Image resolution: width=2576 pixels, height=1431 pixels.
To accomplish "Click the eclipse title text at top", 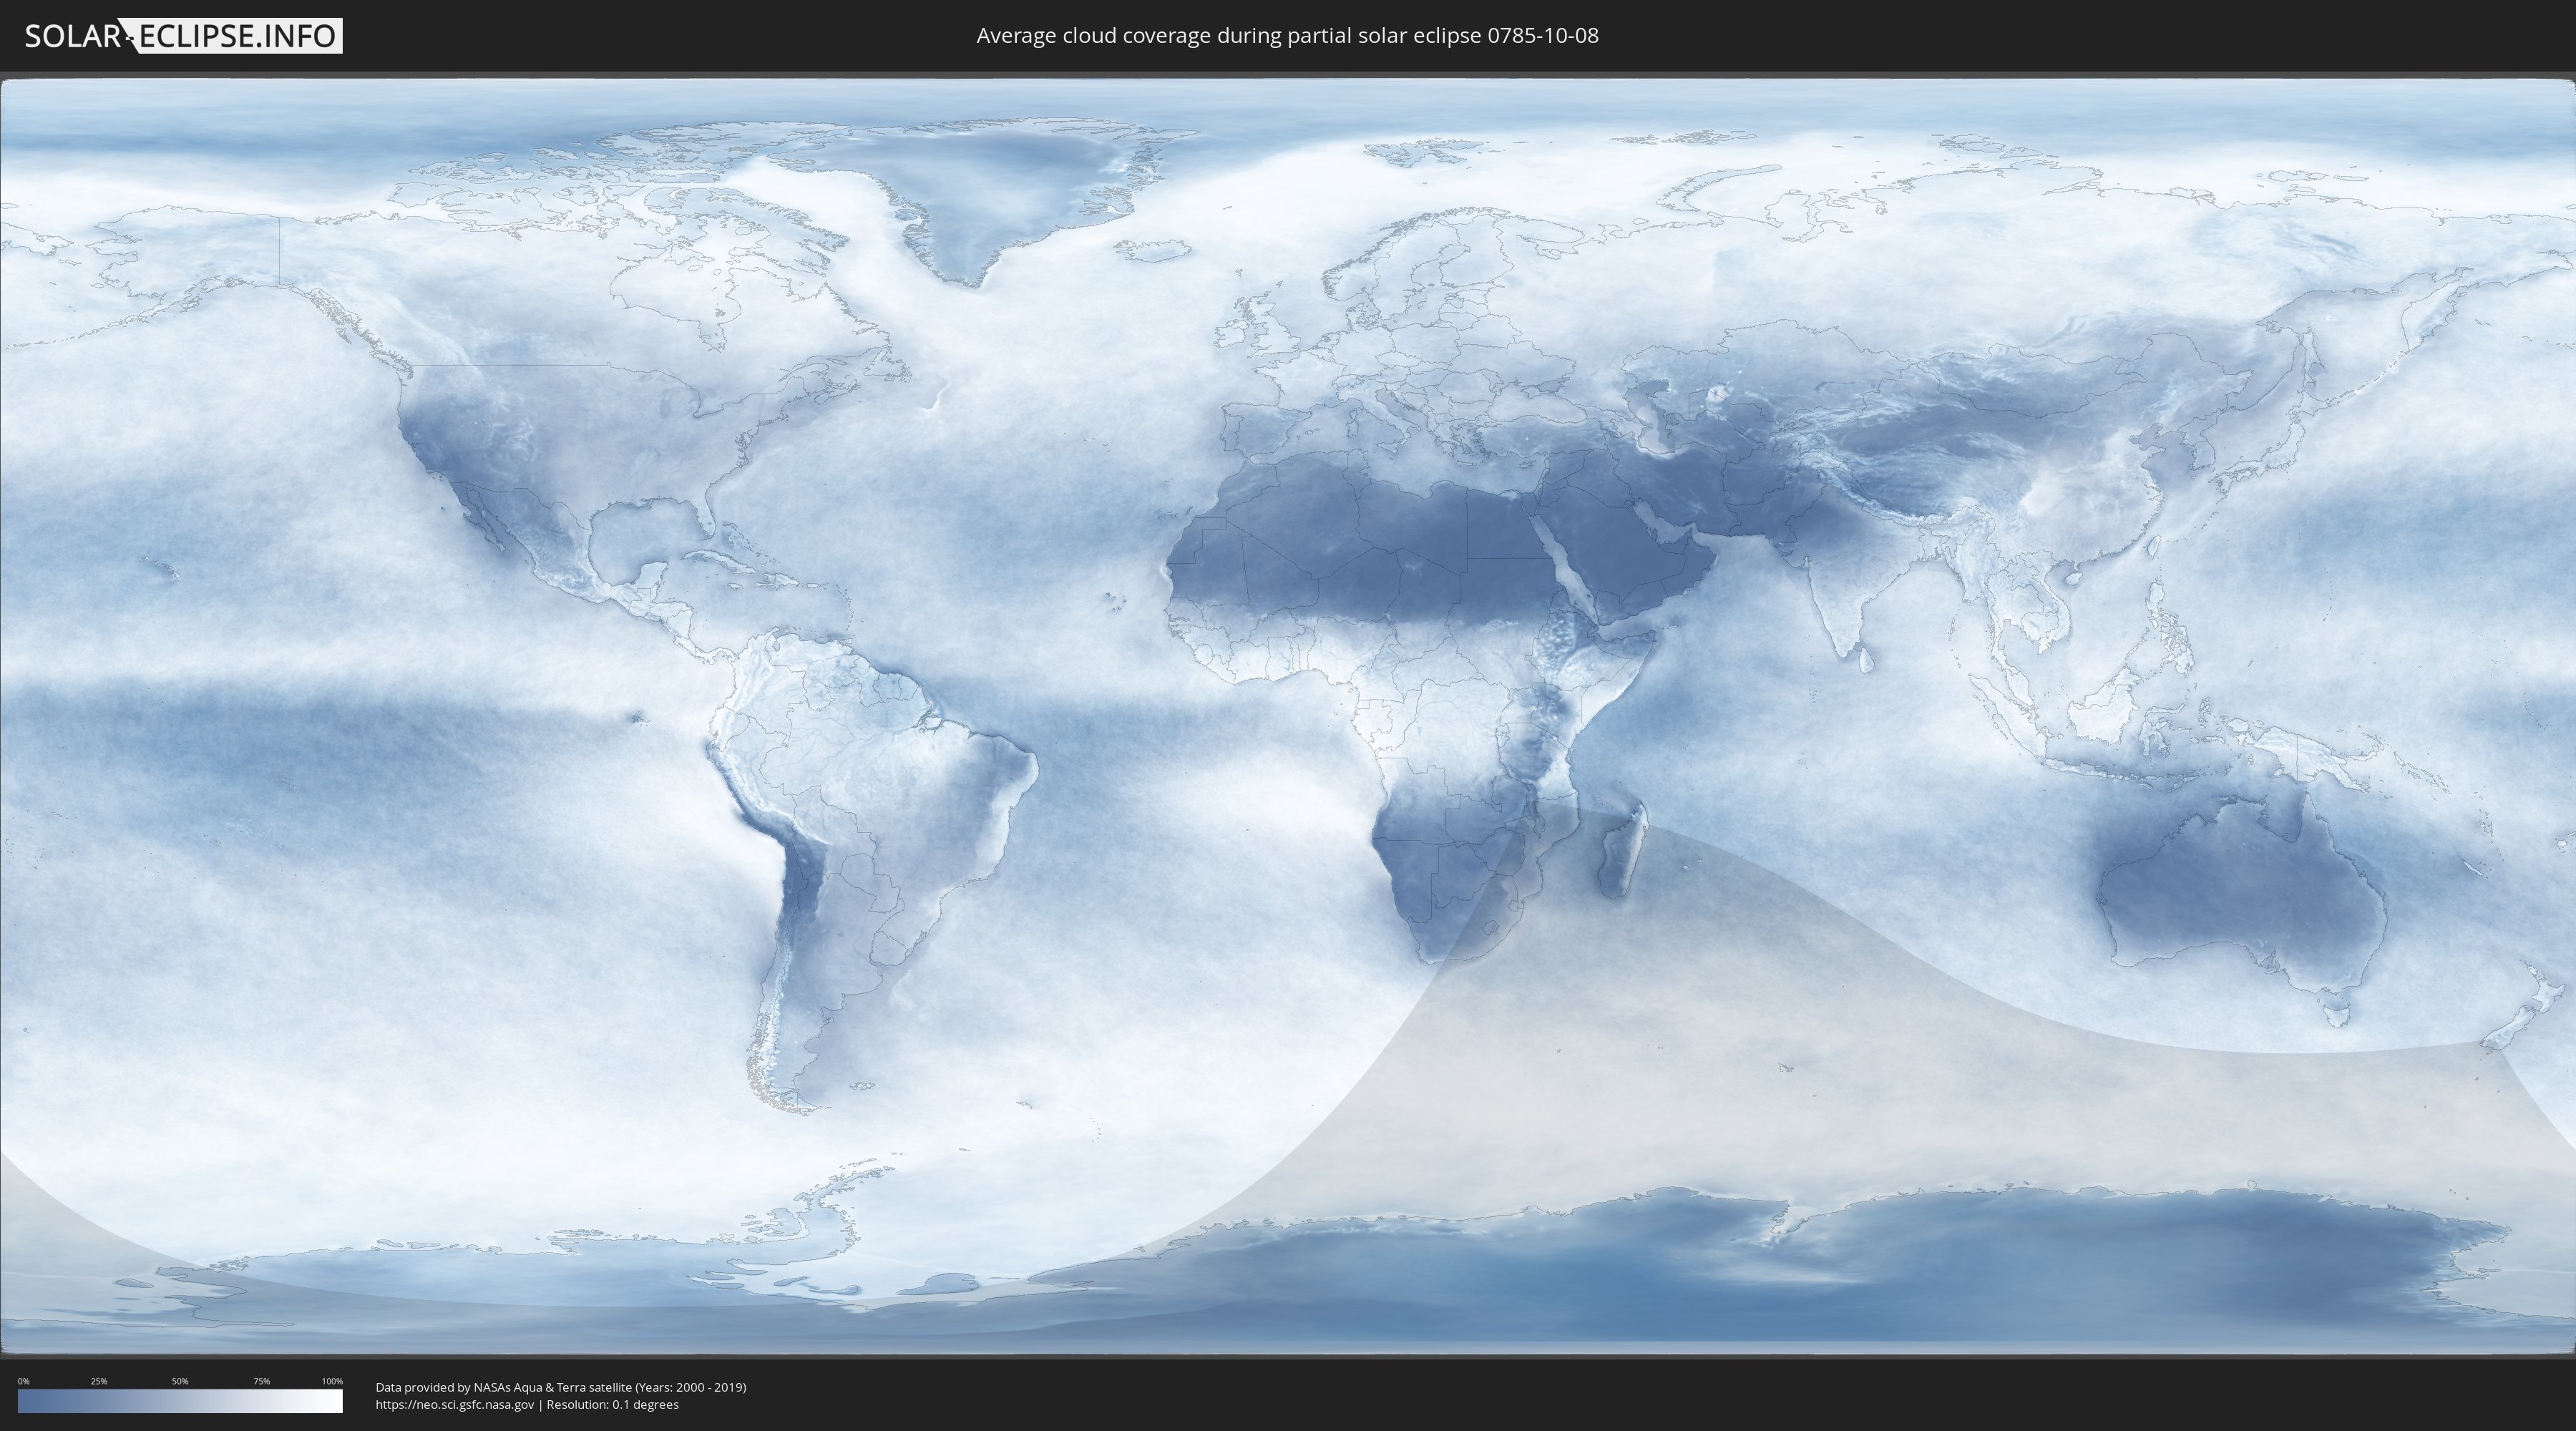I will point(1287,36).
